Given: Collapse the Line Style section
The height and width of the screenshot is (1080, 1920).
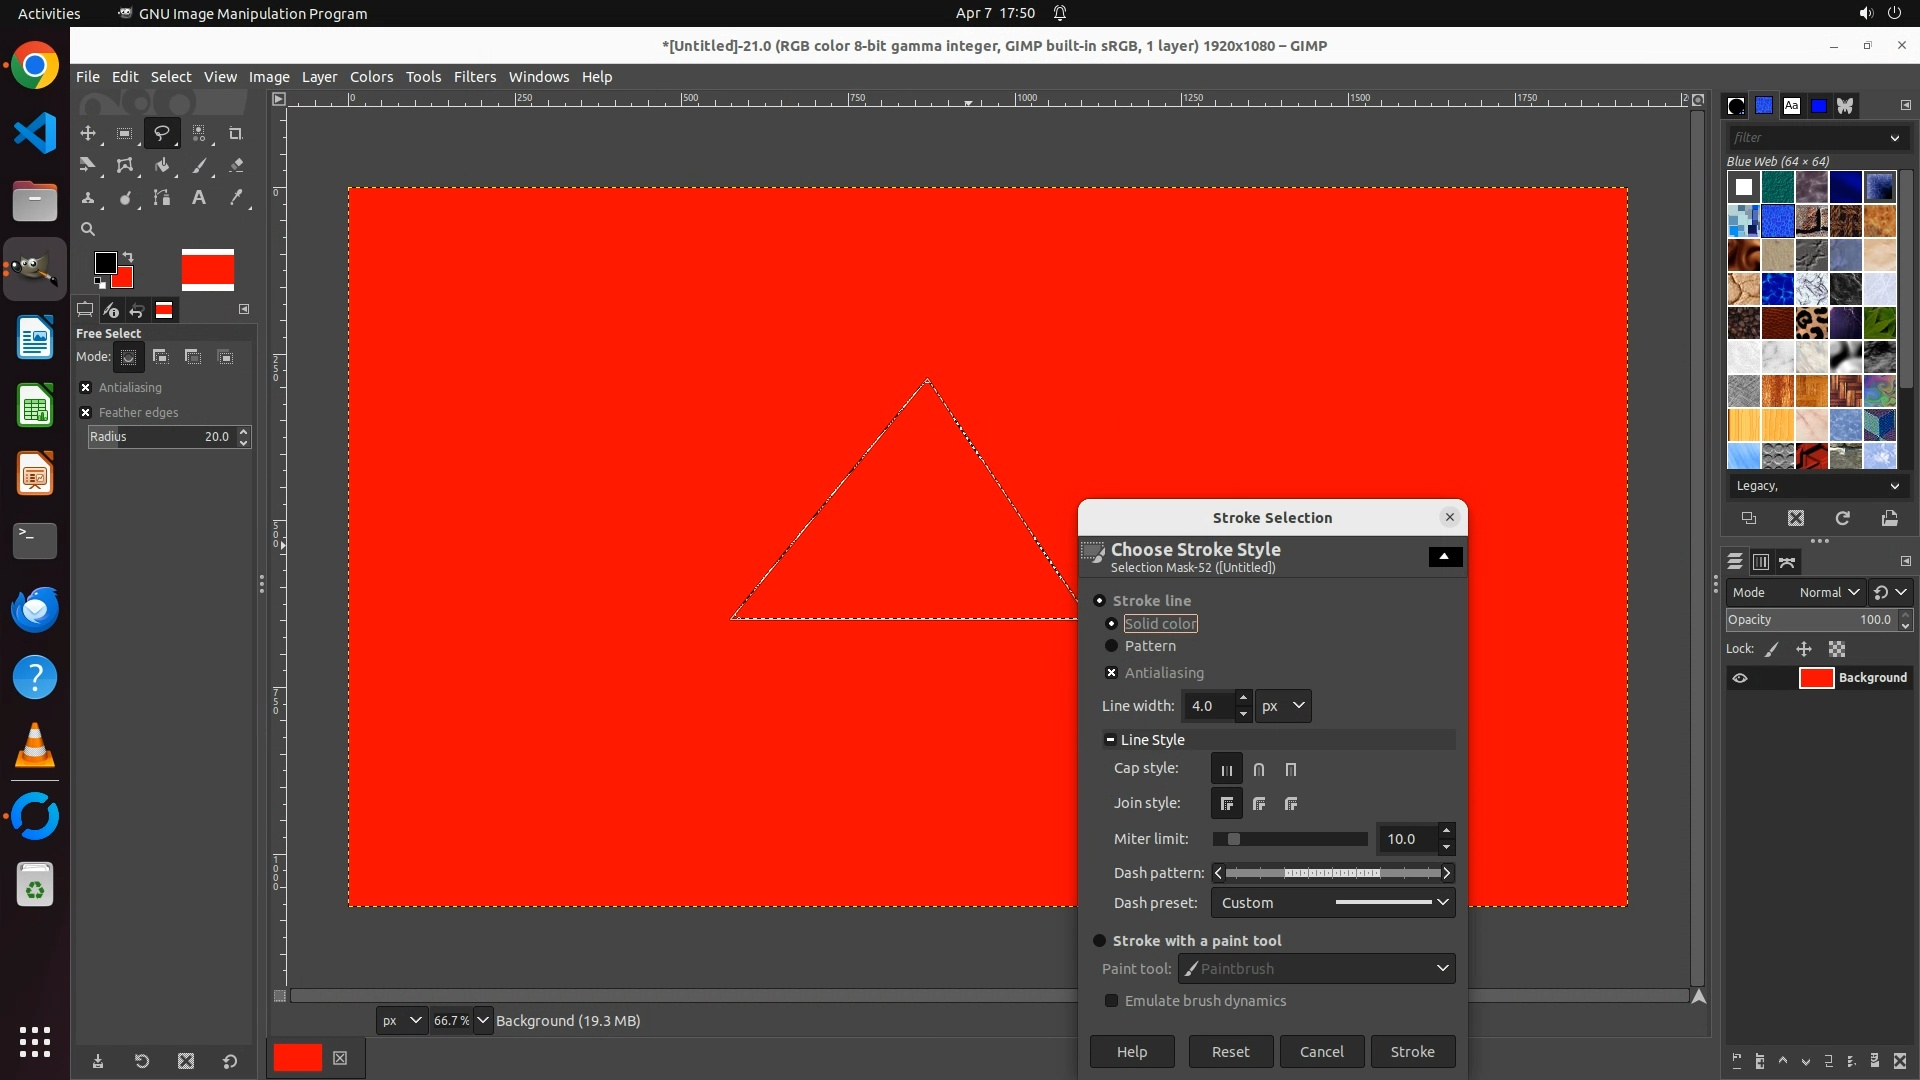Looking at the screenshot, I should (1110, 740).
